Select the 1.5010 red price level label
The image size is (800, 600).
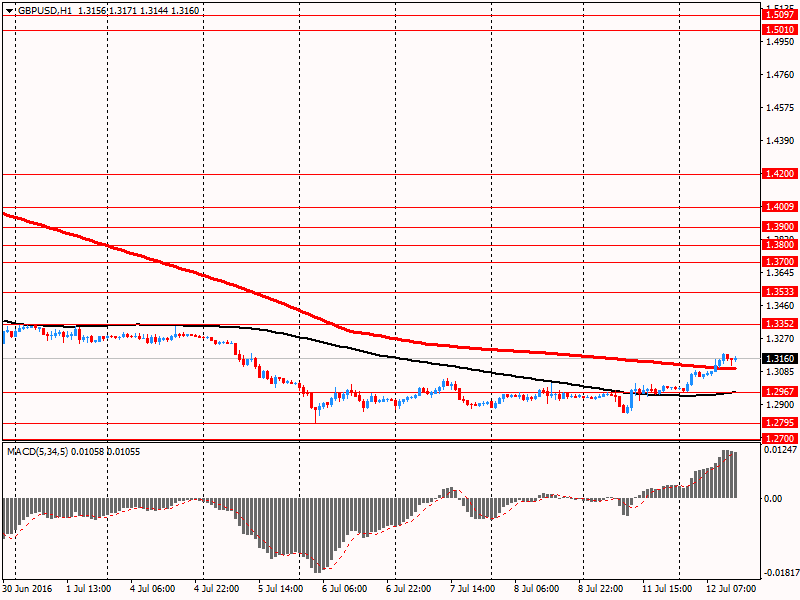point(780,30)
